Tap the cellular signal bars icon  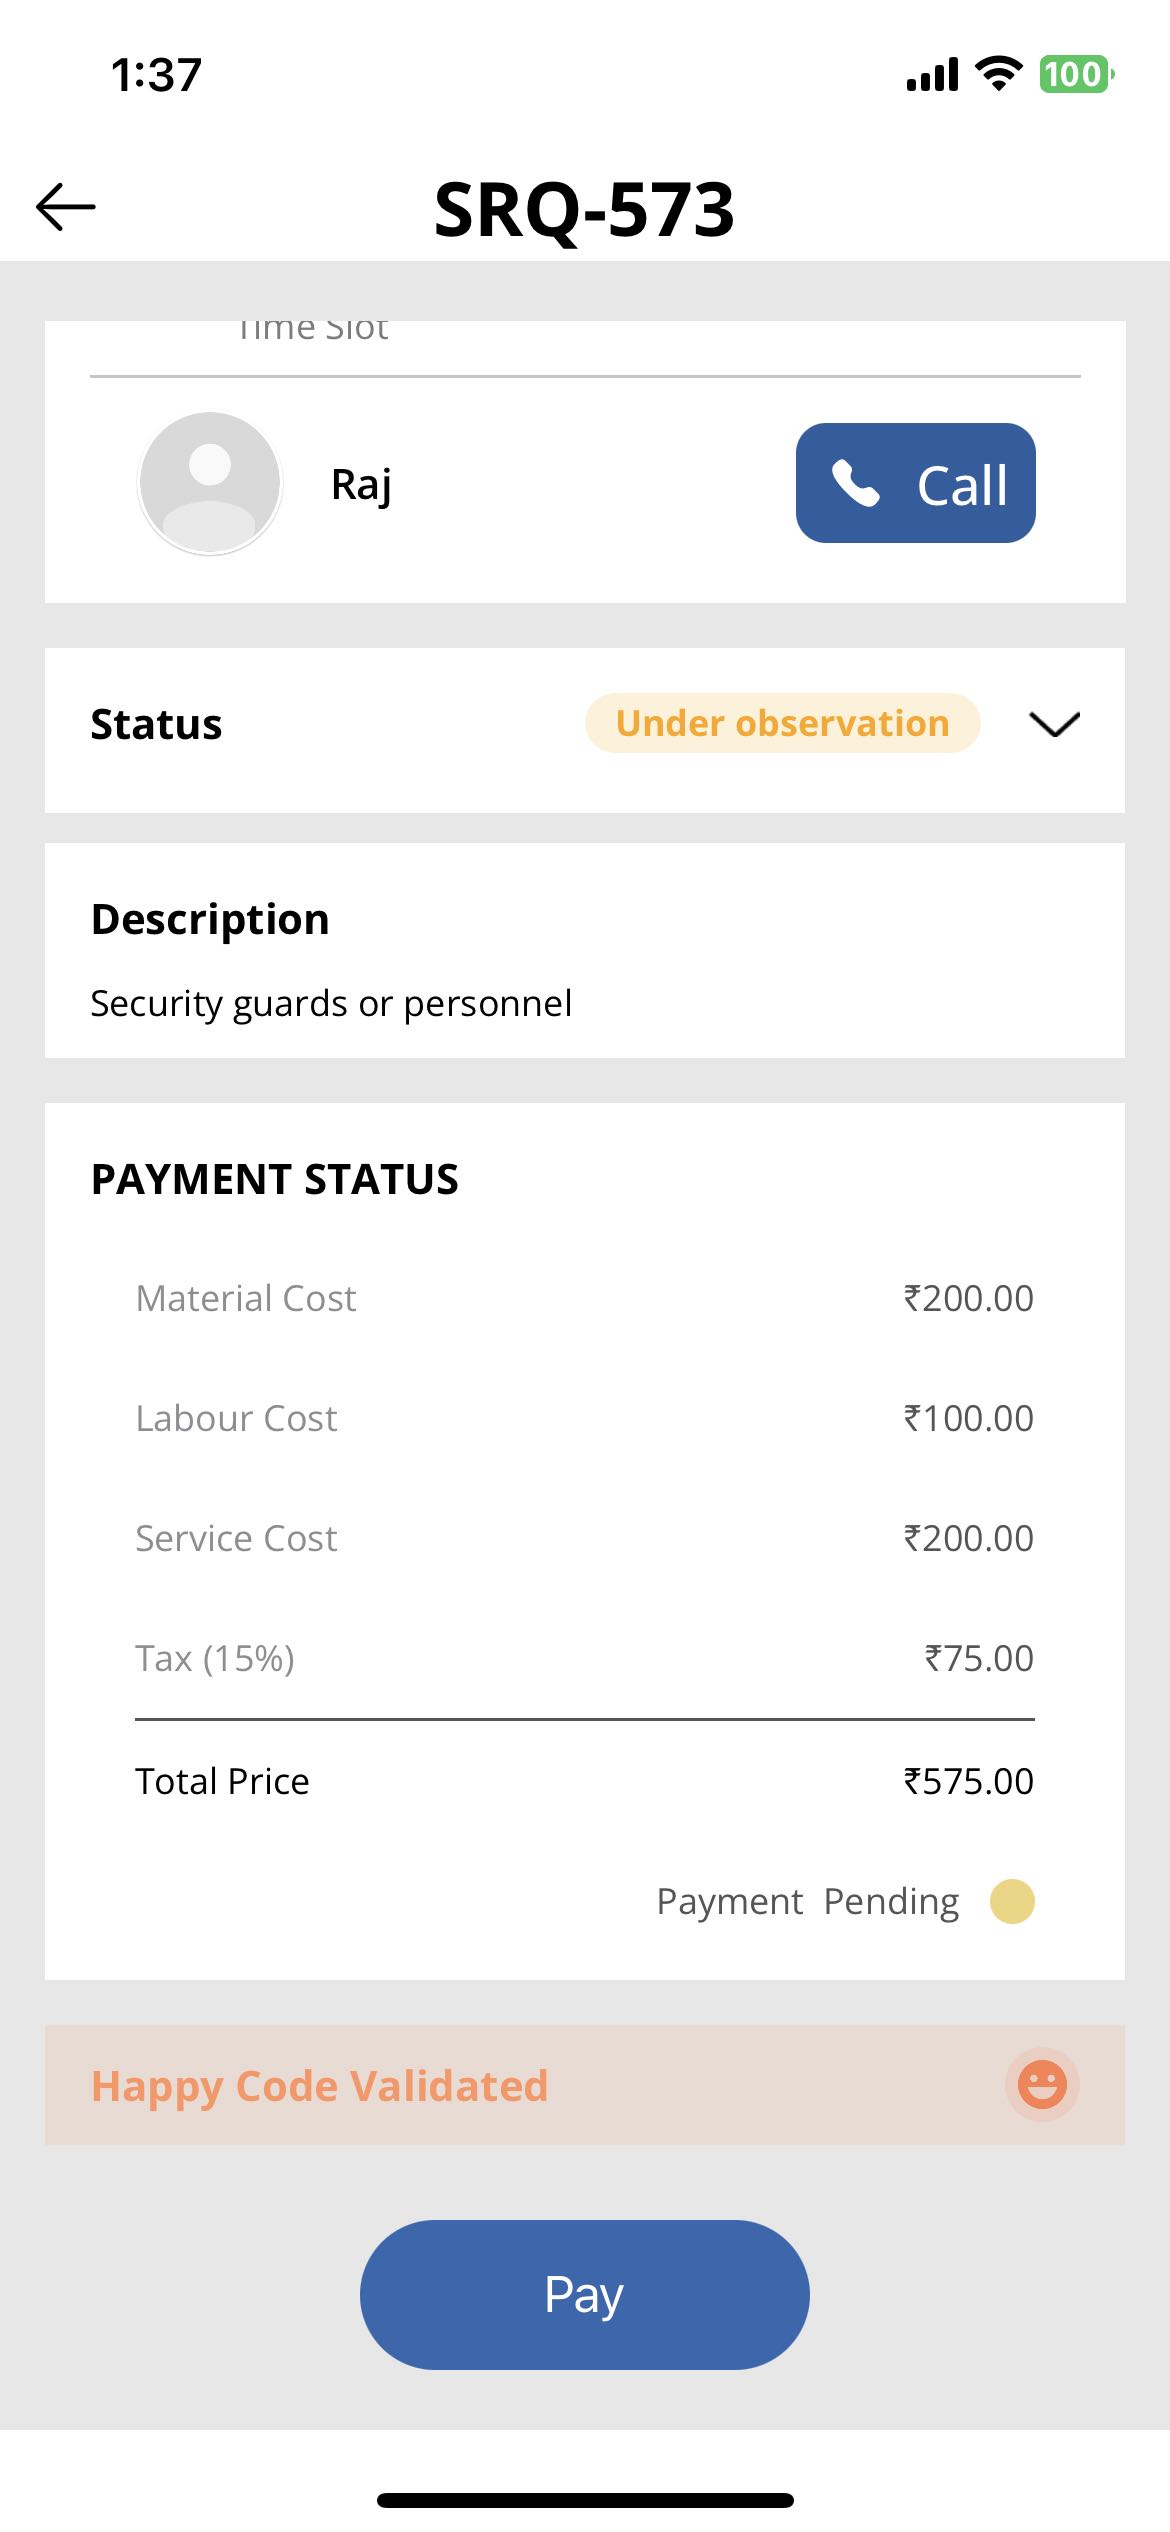point(932,74)
